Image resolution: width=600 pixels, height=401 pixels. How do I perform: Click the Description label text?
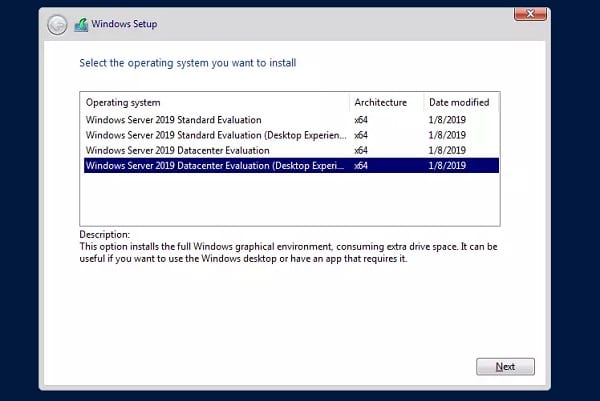coord(105,235)
